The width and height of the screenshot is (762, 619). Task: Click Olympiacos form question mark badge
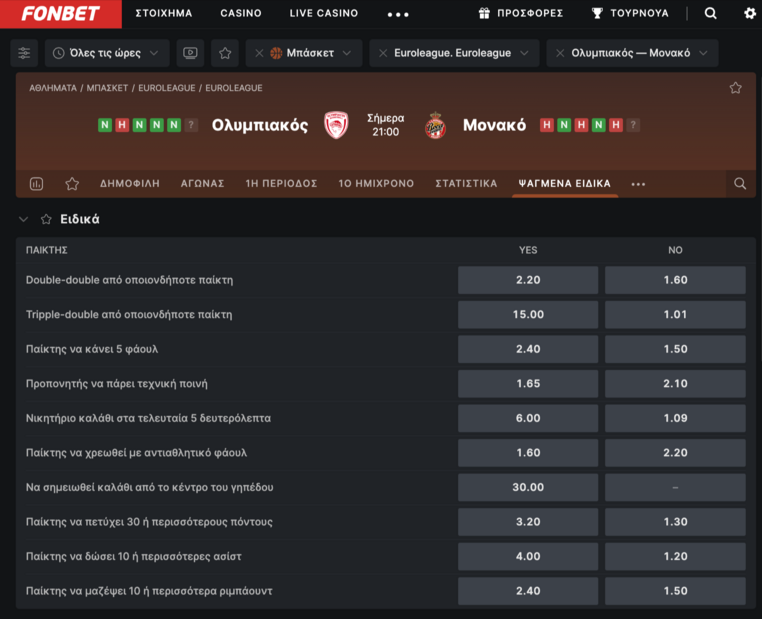point(191,125)
